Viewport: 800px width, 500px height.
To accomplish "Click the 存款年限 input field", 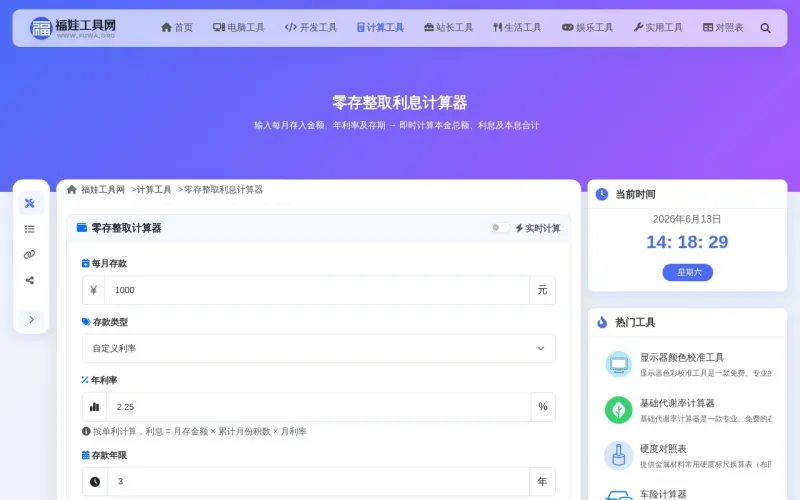I will point(318,481).
